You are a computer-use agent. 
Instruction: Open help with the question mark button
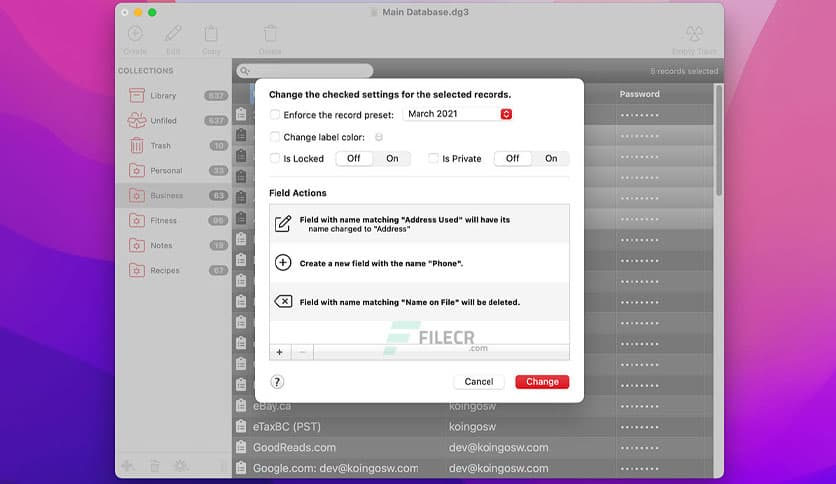(277, 382)
